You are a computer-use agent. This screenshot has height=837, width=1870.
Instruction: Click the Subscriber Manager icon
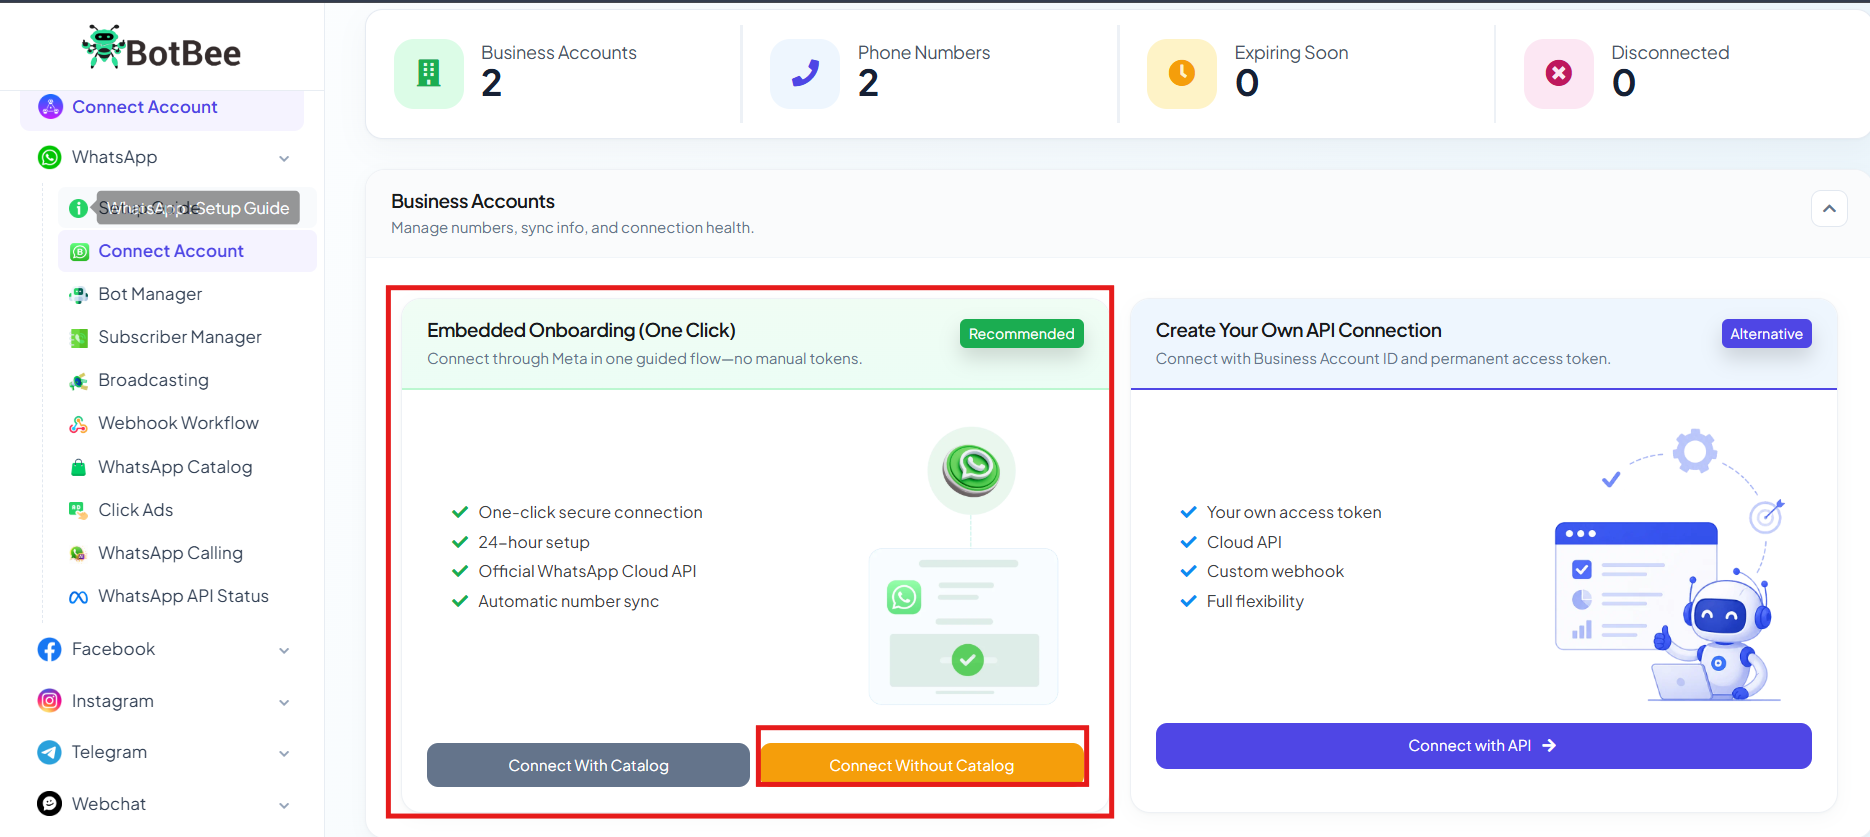(x=78, y=338)
